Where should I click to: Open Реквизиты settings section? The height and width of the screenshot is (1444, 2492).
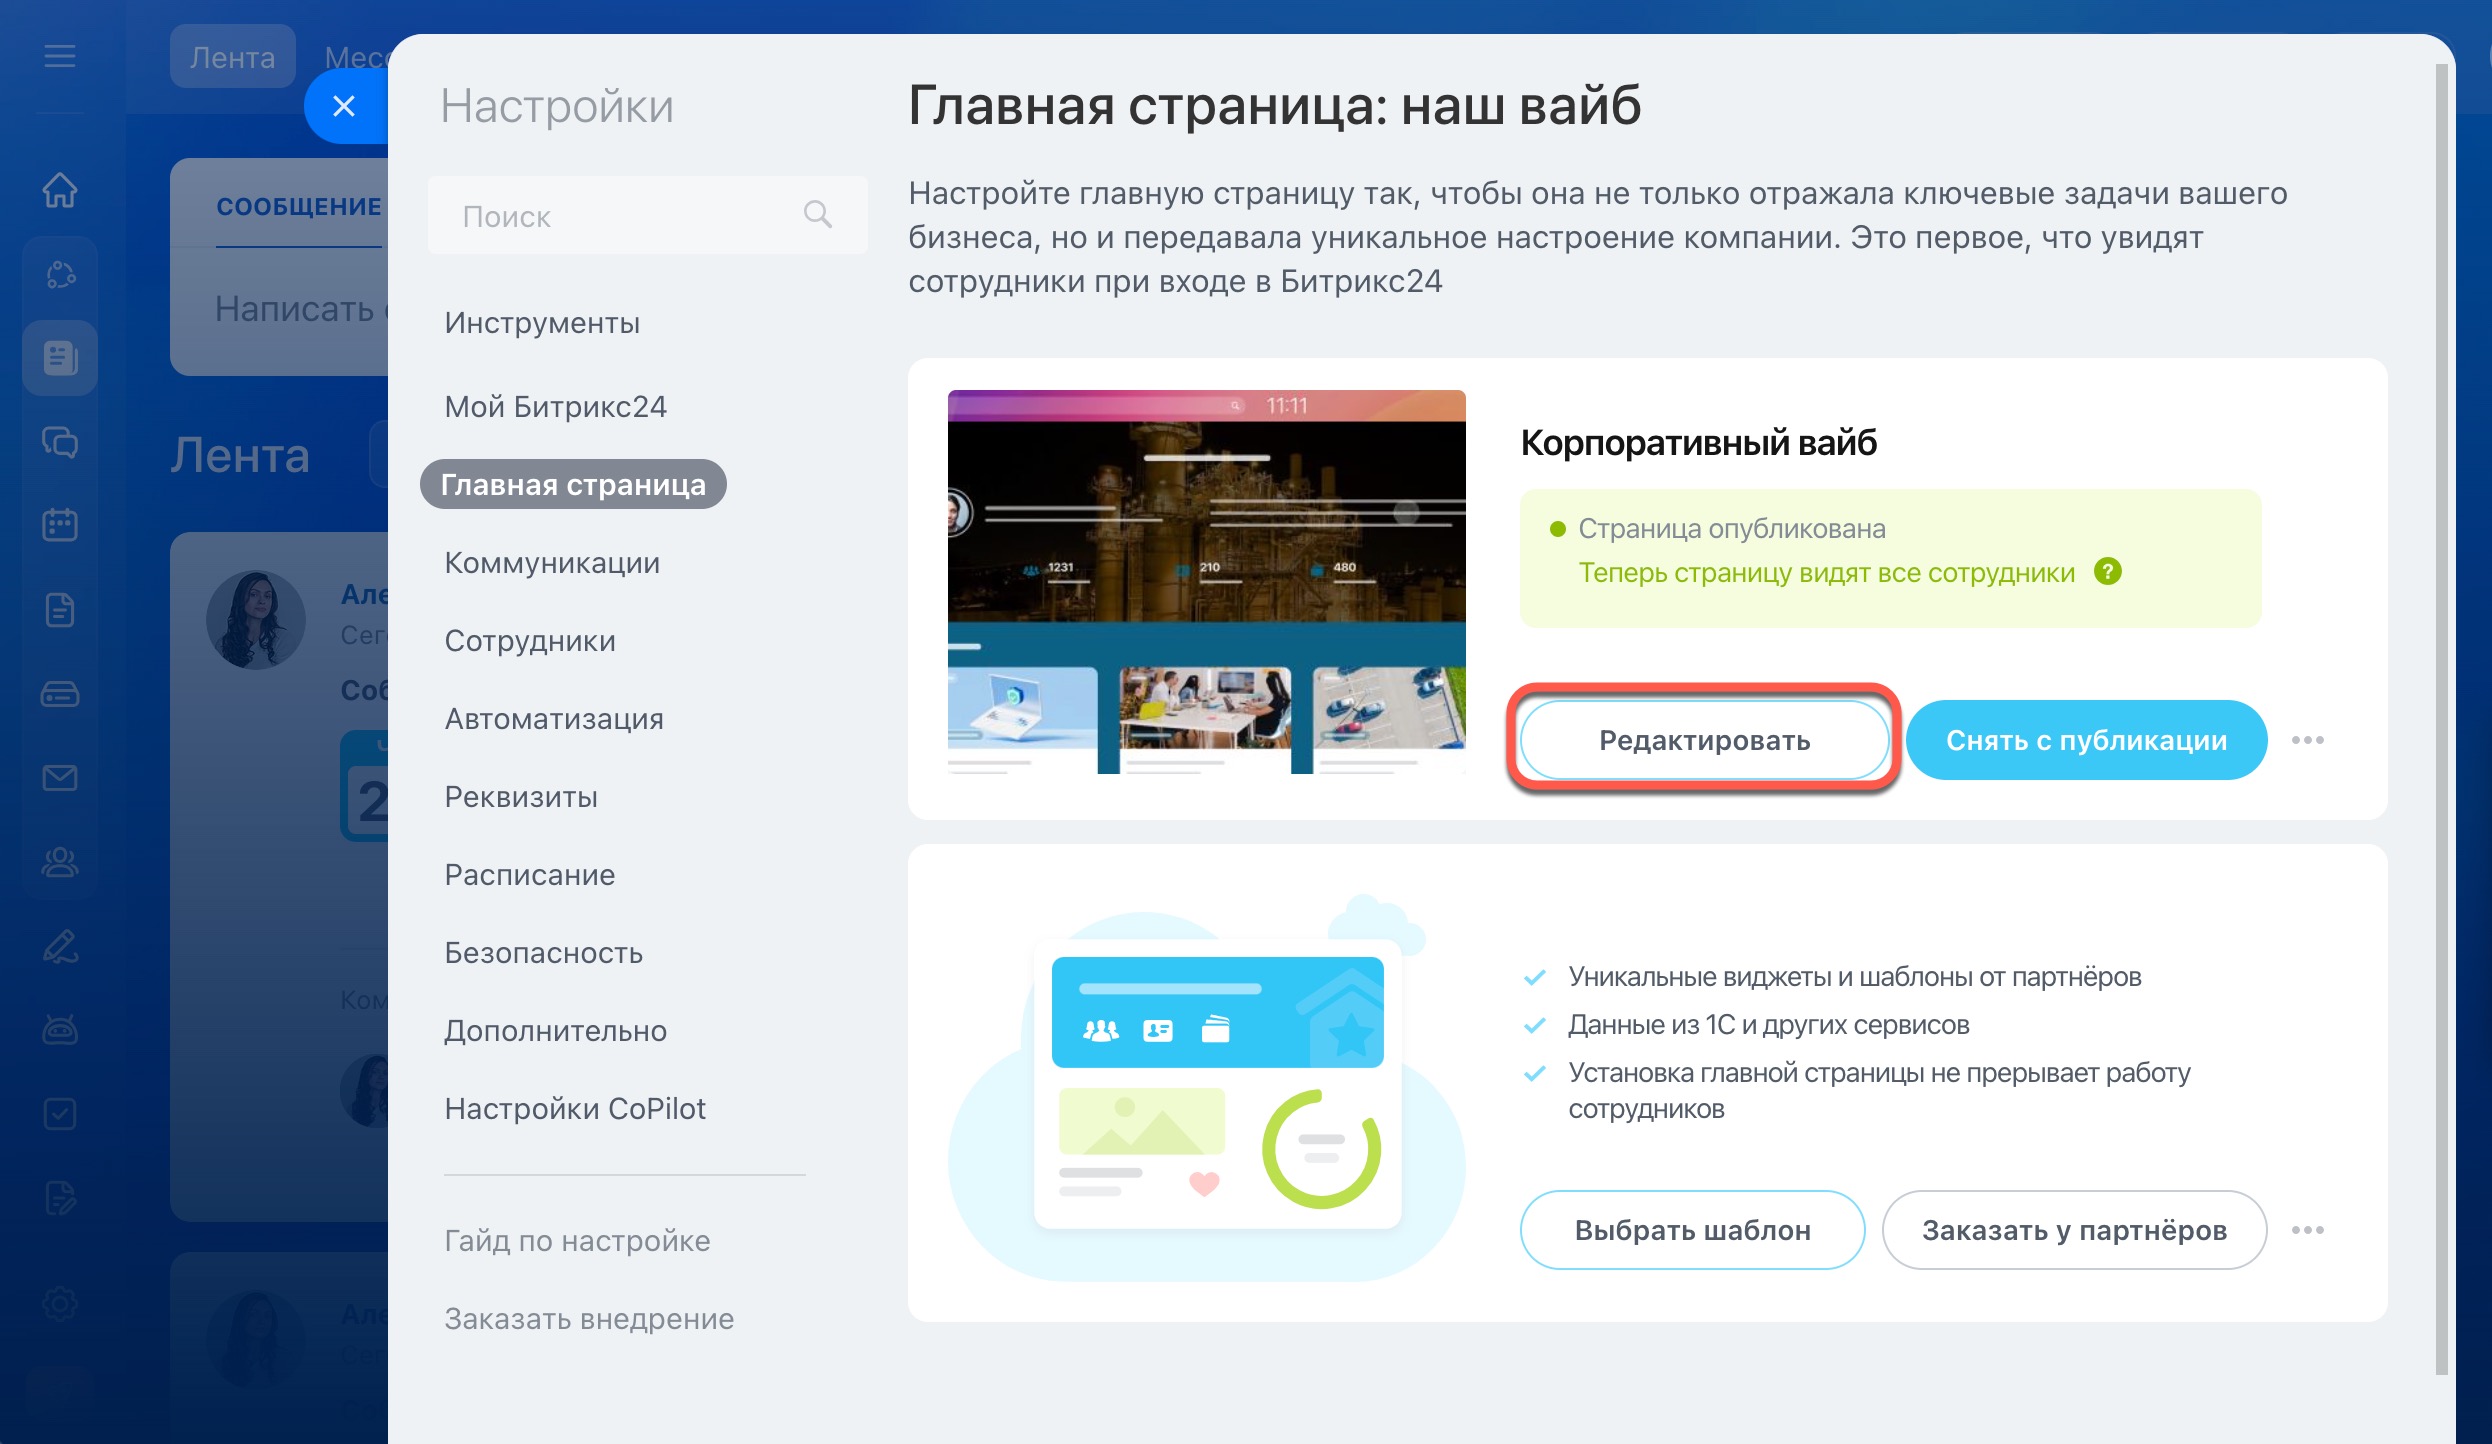[x=521, y=797]
